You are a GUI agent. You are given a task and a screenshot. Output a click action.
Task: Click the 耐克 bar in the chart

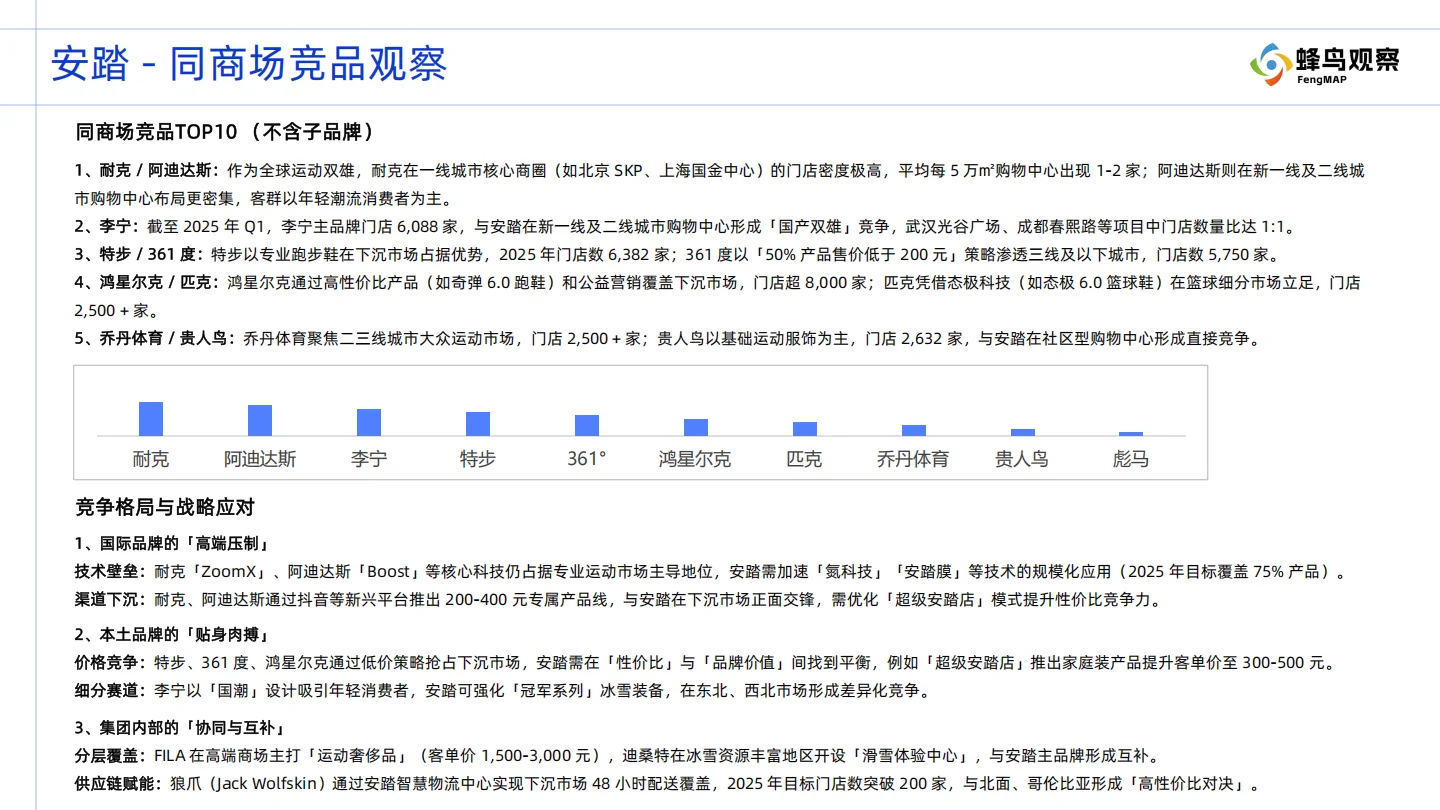(151, 419)
